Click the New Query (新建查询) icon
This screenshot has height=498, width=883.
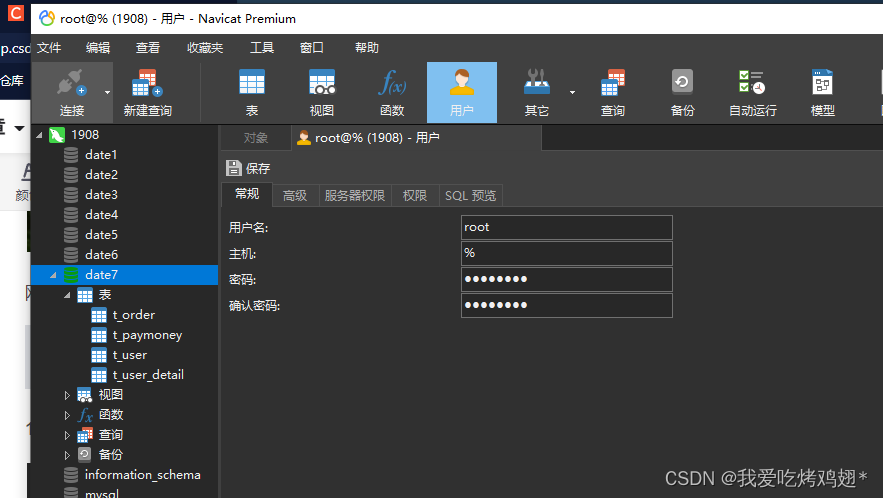pyautogui.click(x=148, y=93)
